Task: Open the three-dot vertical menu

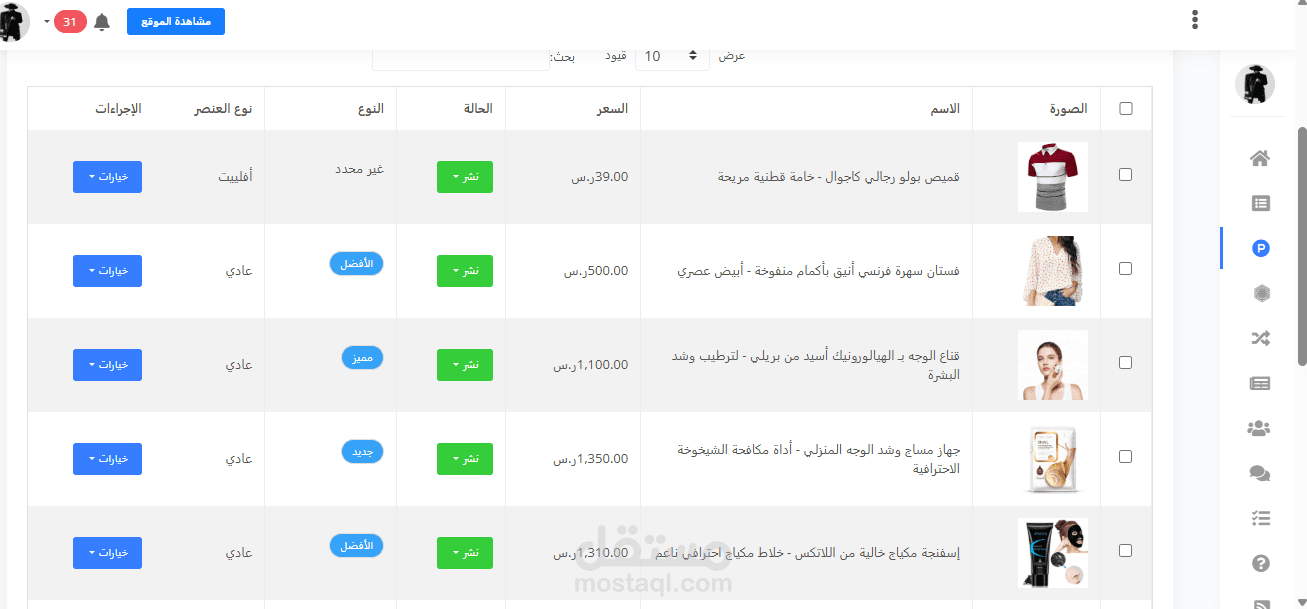Action: point(1194,20)
